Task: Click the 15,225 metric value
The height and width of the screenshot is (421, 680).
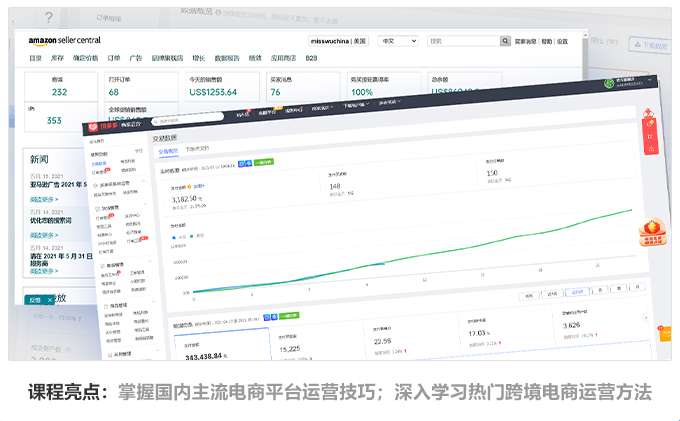Action: [x=290, y=349]
